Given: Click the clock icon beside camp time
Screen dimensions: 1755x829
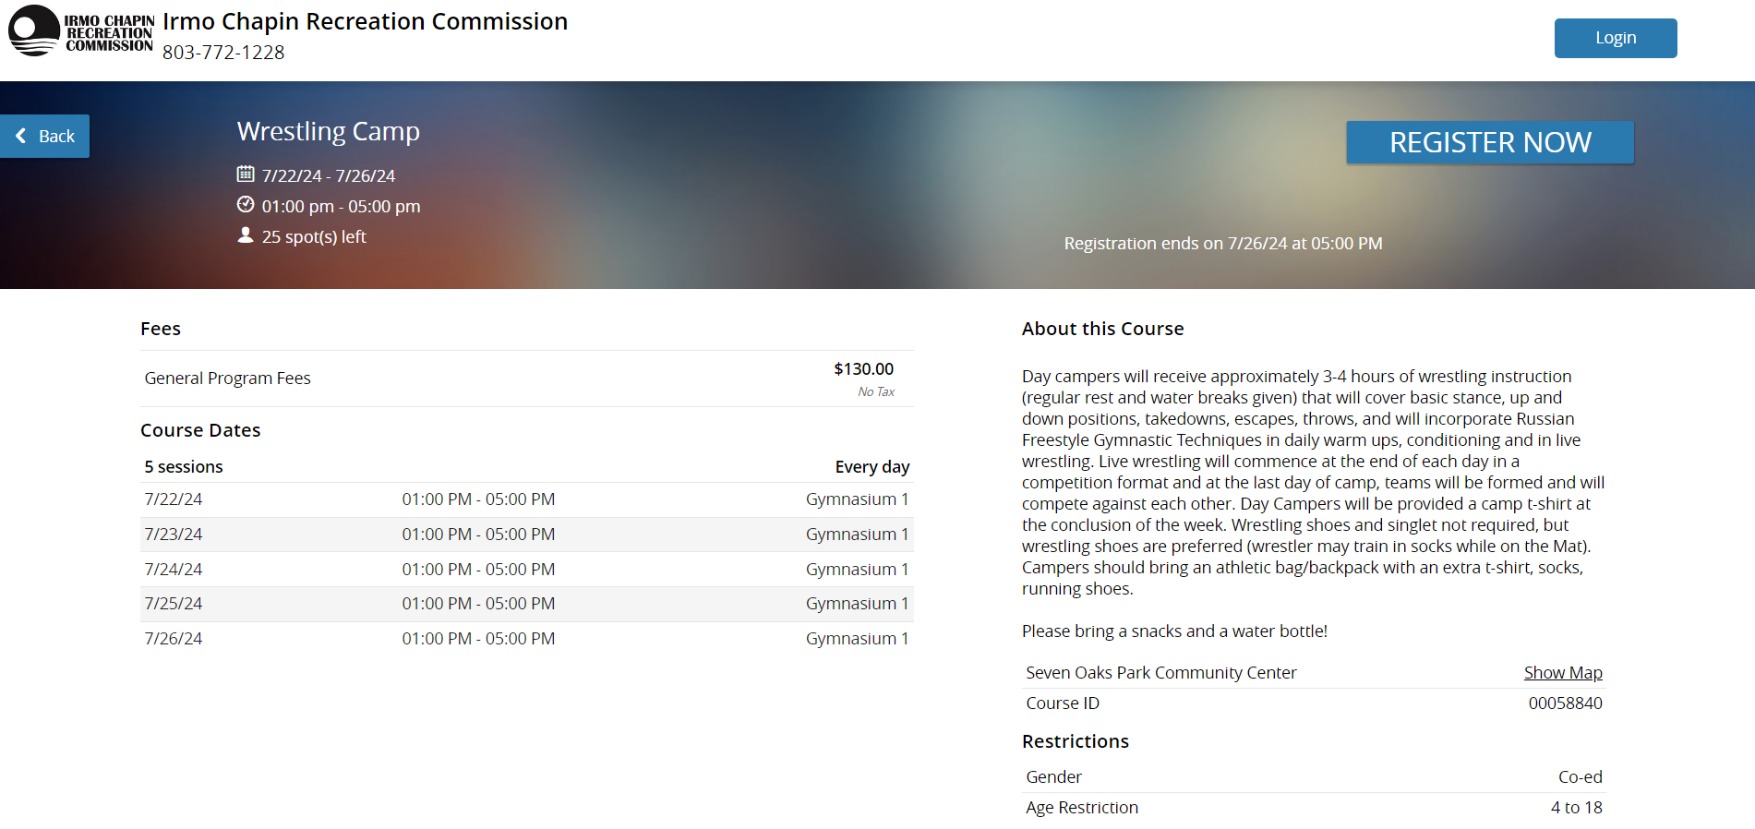Looking at the screenshot, I should 245,205.
